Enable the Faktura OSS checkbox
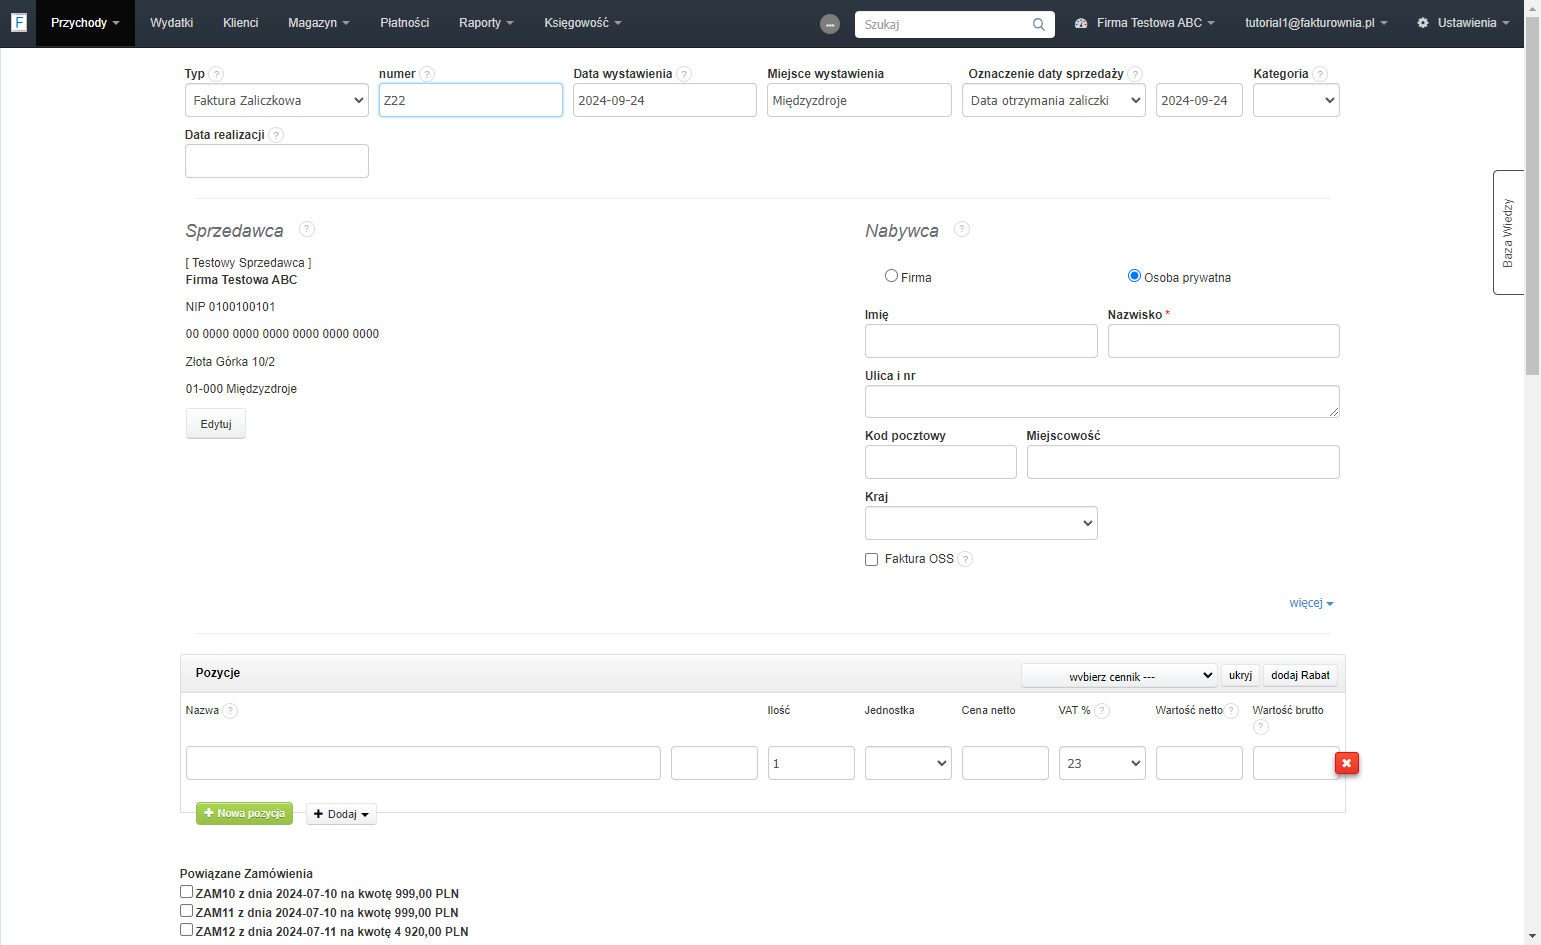 [x=871, y=559]
